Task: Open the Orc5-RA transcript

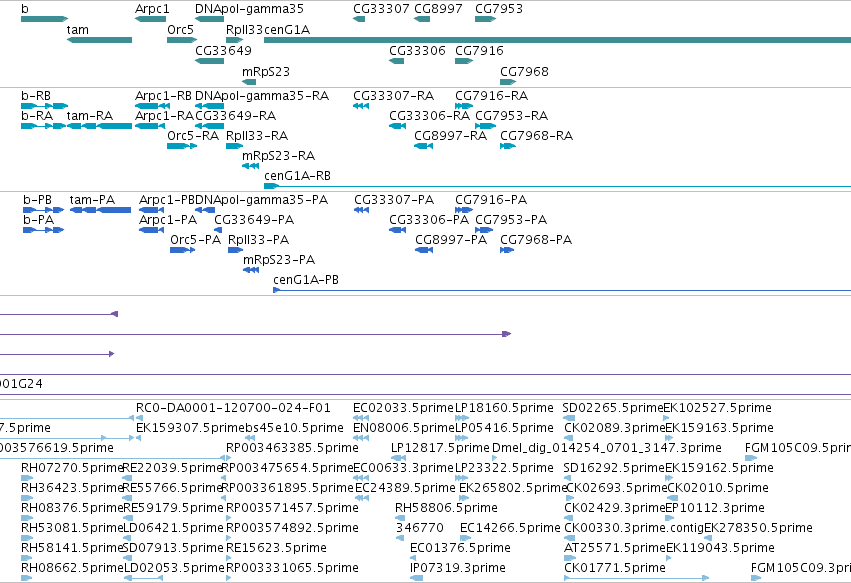Action: click(182, 146)
